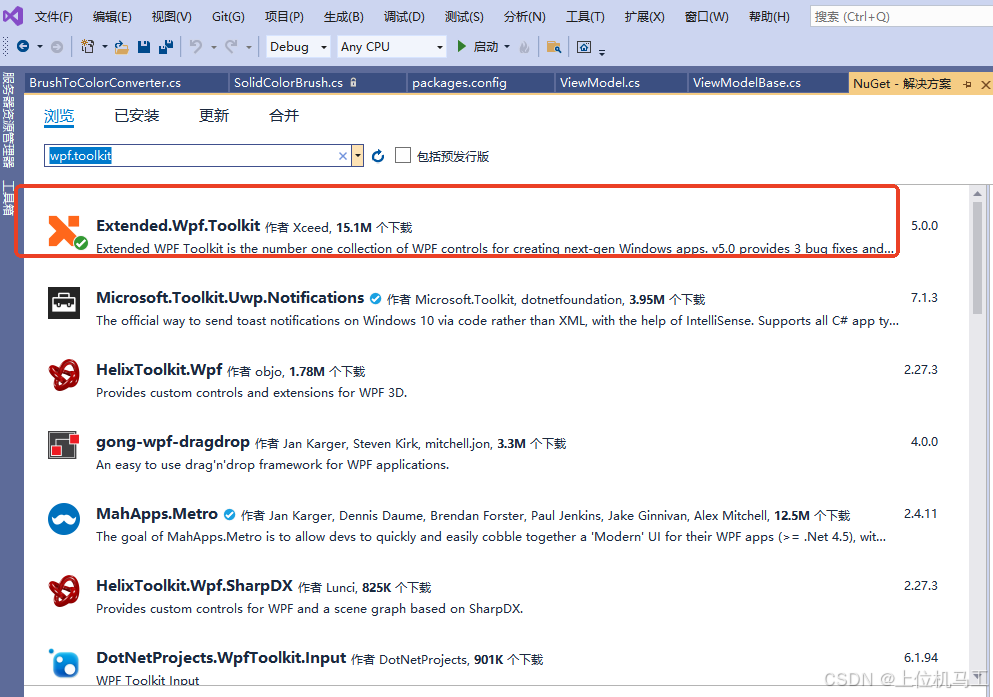
Task: Click the save file icon
Action: pyautogui.click(x=144, y=47)
